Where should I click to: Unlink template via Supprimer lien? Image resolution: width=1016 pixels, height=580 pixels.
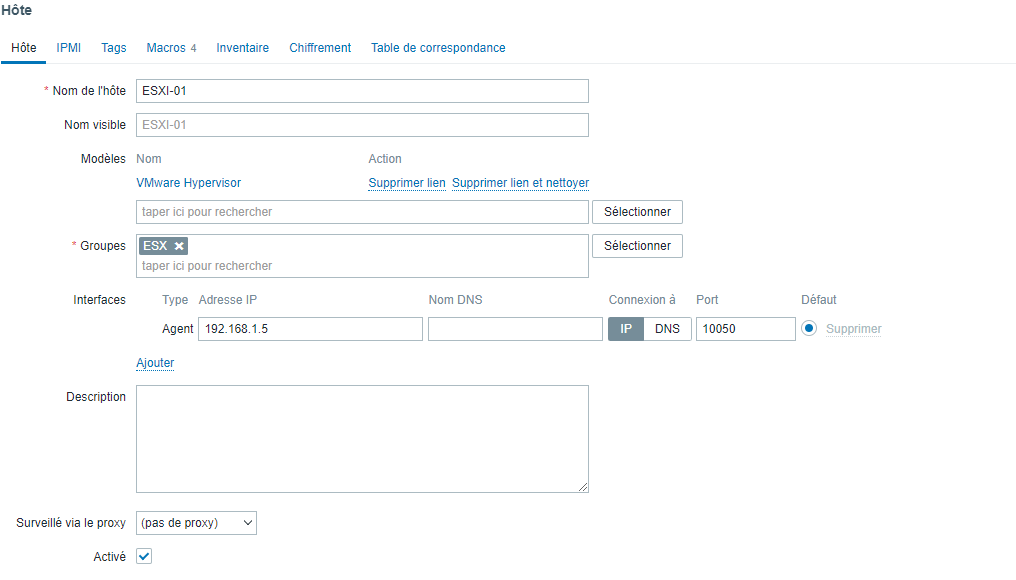[x=406, y=183]
